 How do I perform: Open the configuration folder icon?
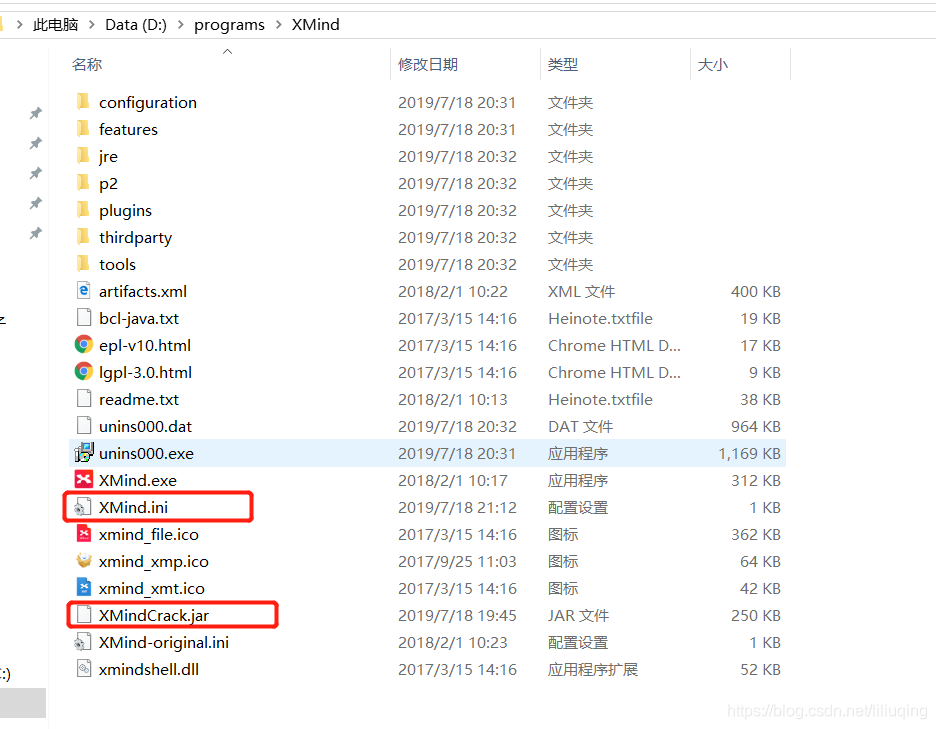pyautogui.click(x=84, y=102)
